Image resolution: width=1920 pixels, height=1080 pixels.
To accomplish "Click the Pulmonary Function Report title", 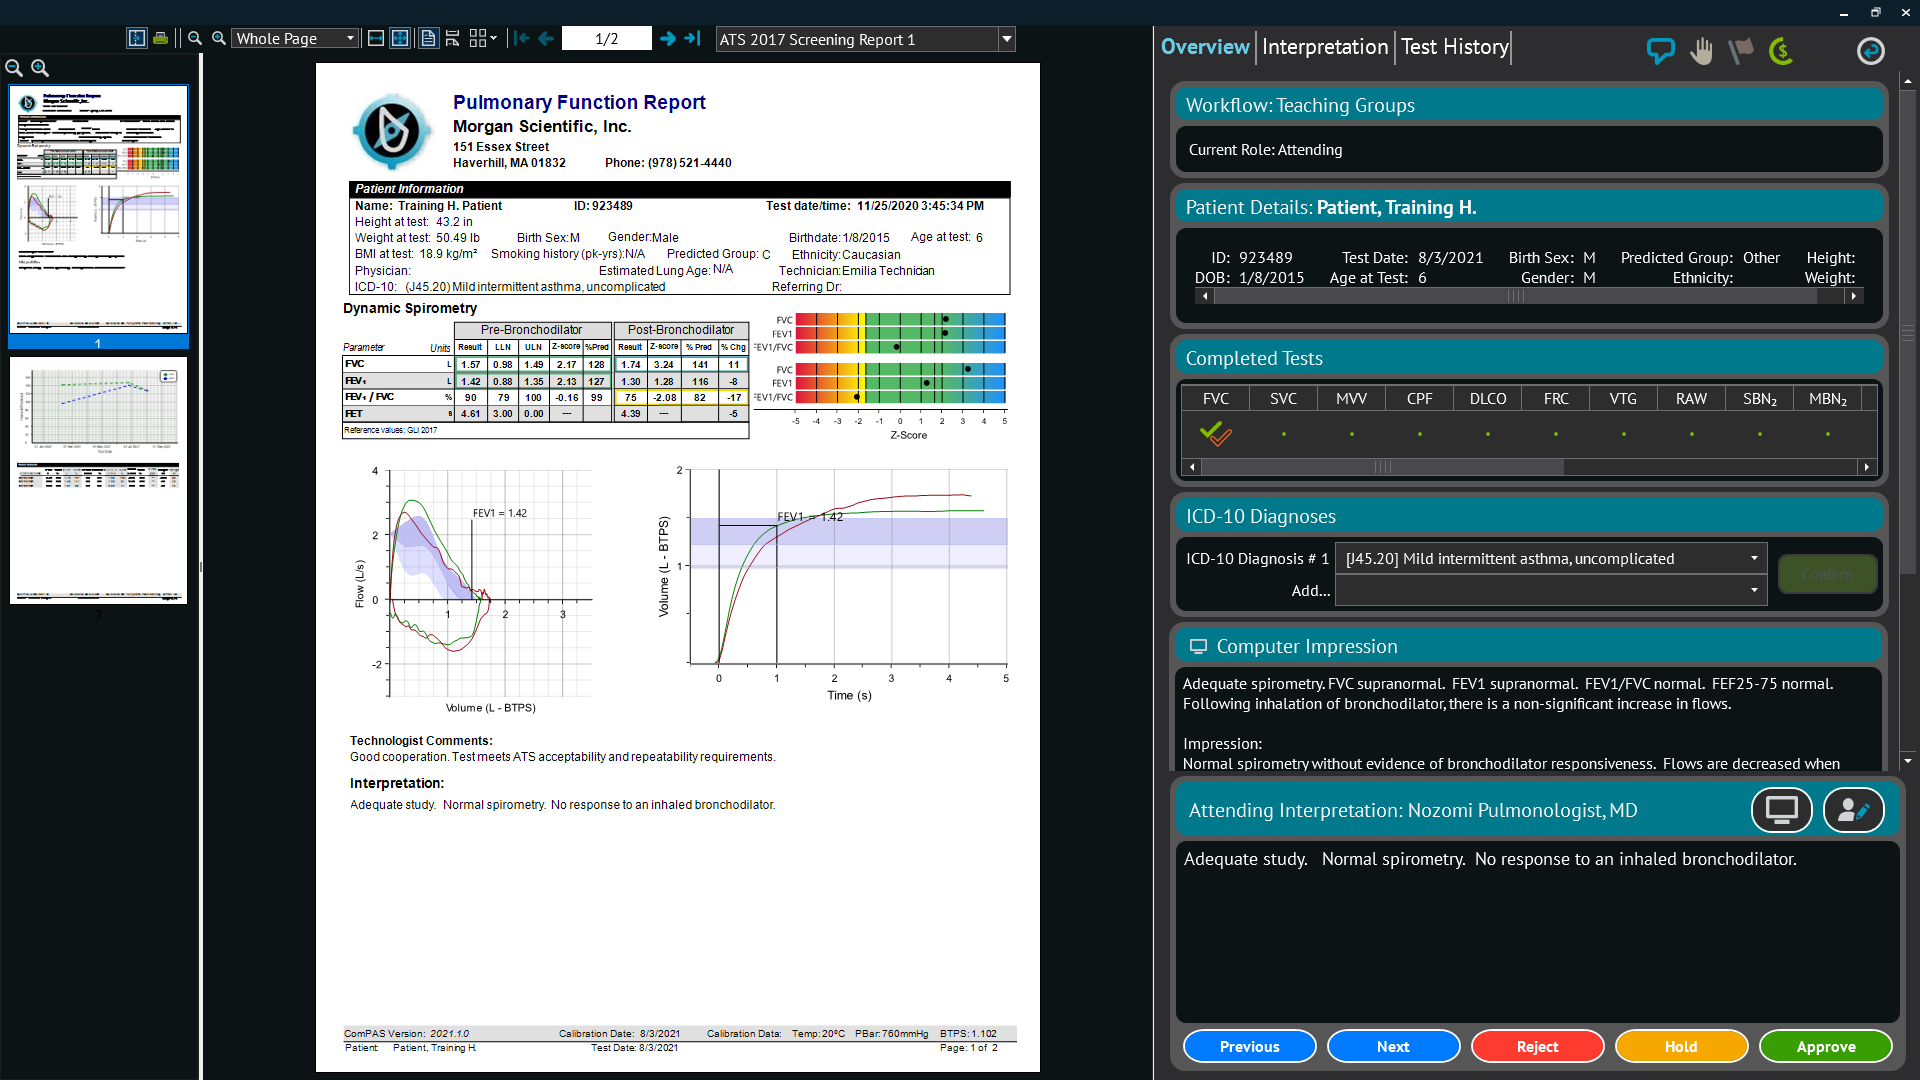I will pyautogui.click(x=579, y=102).
